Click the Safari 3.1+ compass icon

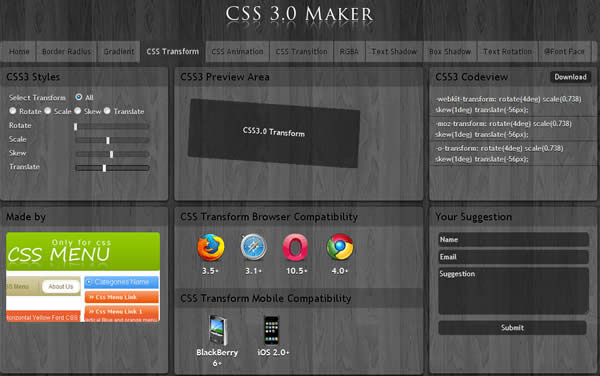click(x=253, y=247)
